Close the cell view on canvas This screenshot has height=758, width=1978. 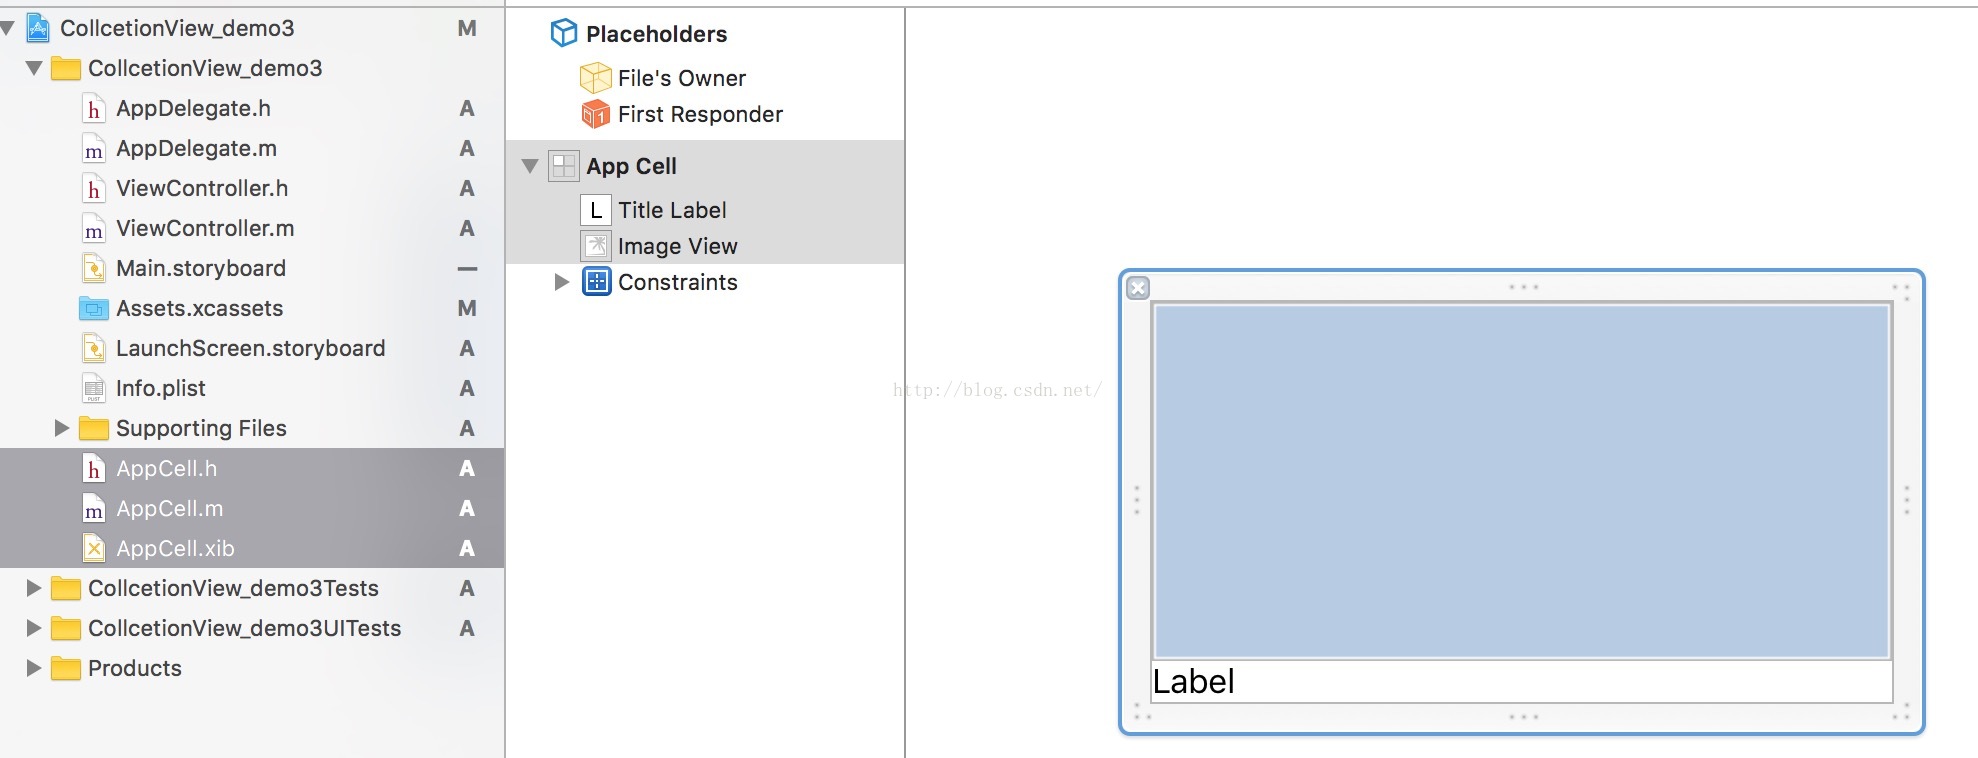click(1138, 289)
